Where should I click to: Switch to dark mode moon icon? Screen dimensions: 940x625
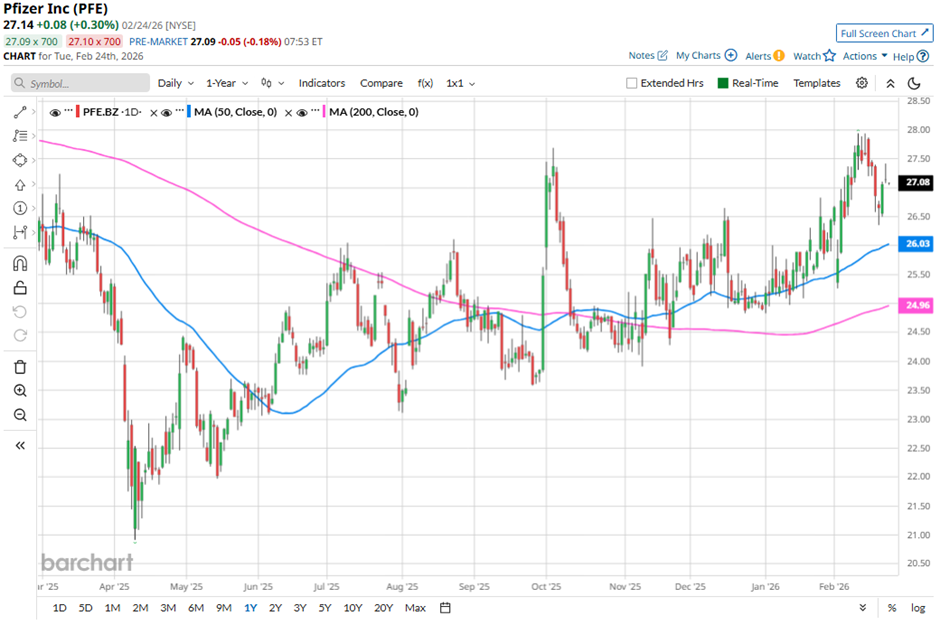coord(914,83)
